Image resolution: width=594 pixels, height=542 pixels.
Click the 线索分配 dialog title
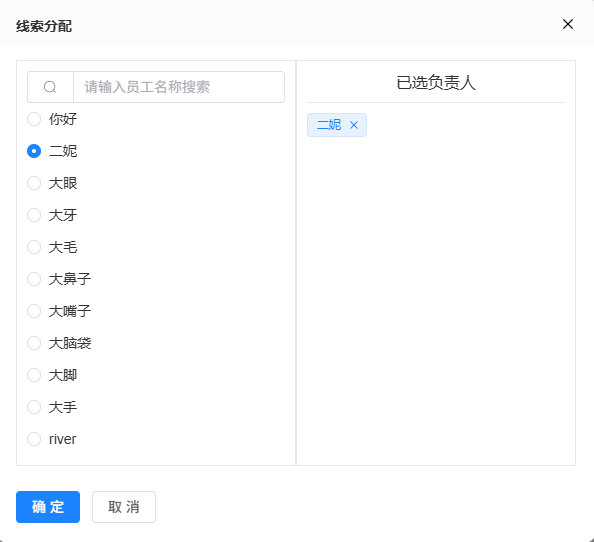44,27
